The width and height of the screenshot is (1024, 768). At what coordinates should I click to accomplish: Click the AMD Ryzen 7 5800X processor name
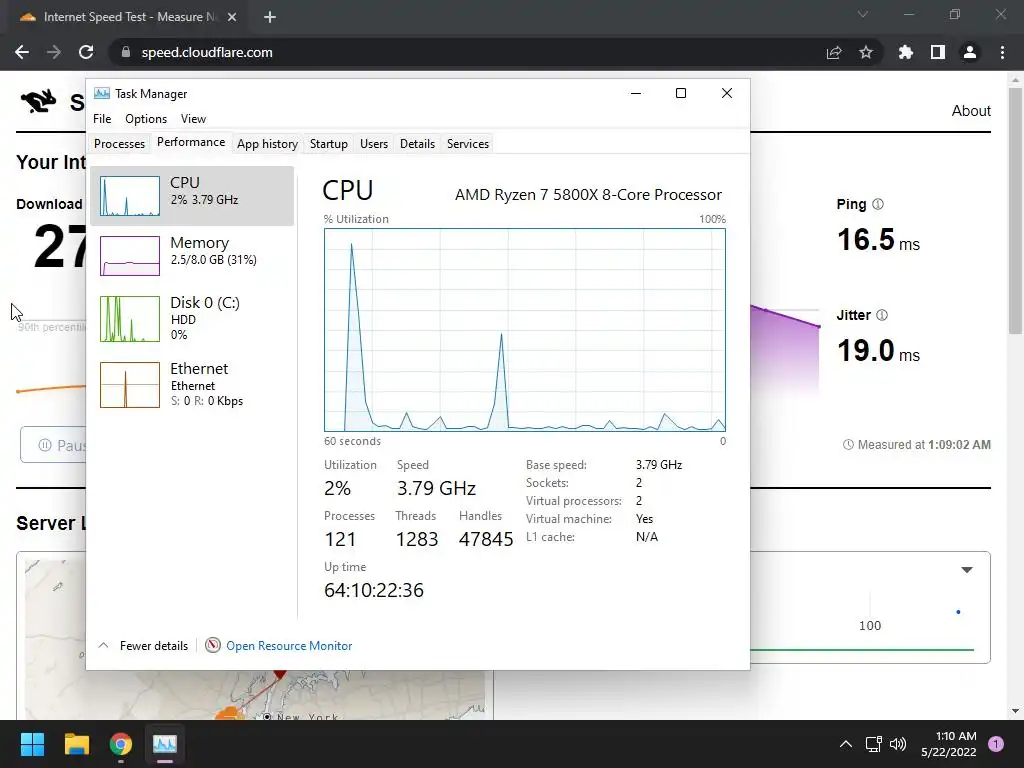point(588,195)
